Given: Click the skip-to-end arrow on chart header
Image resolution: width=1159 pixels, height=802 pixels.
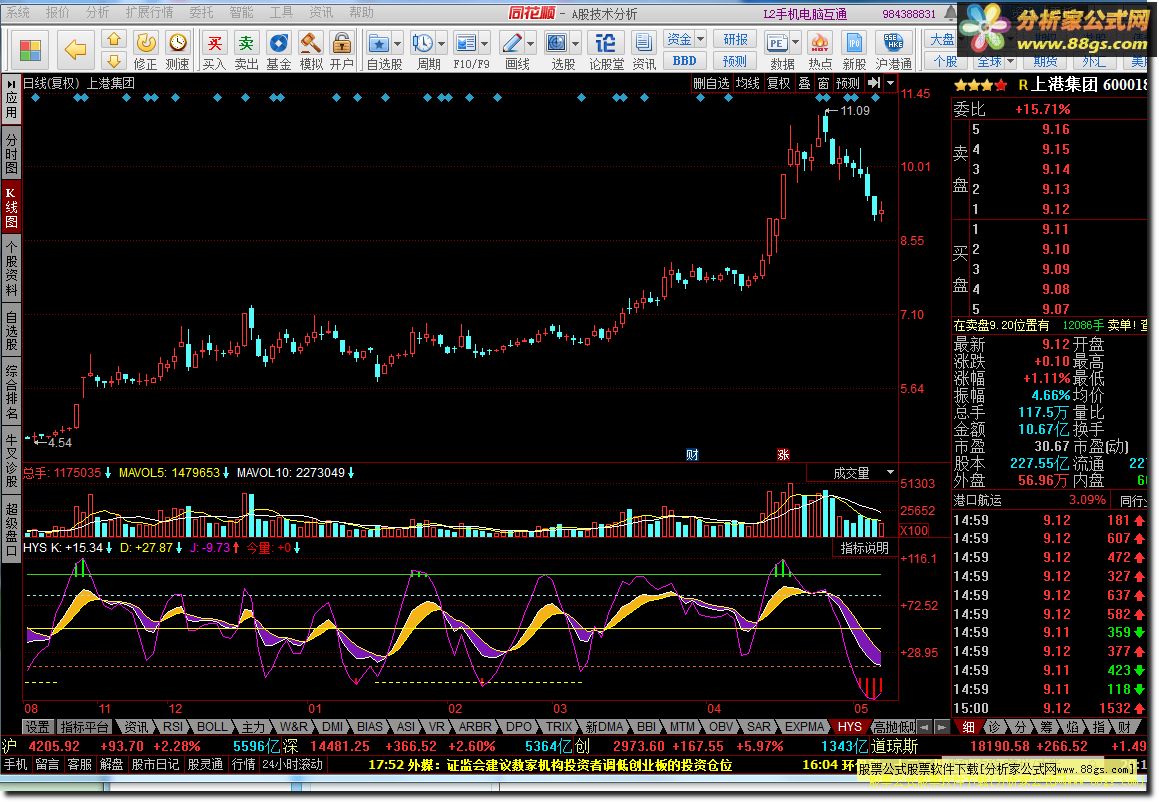Looking at the screenshot, I should (874, 83).
